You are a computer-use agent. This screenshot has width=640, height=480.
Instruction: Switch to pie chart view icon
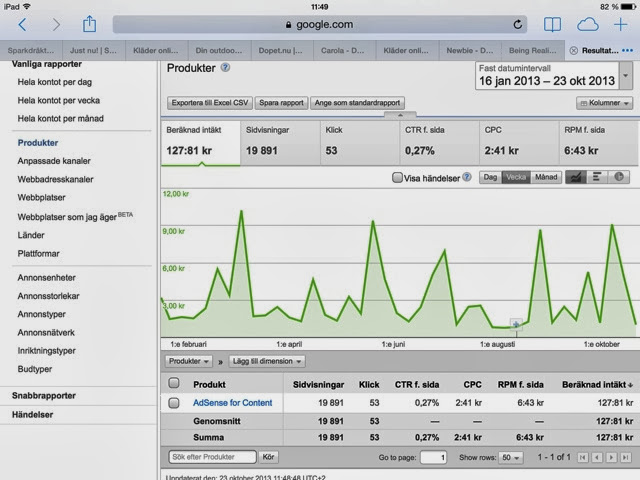click(619, 177)
